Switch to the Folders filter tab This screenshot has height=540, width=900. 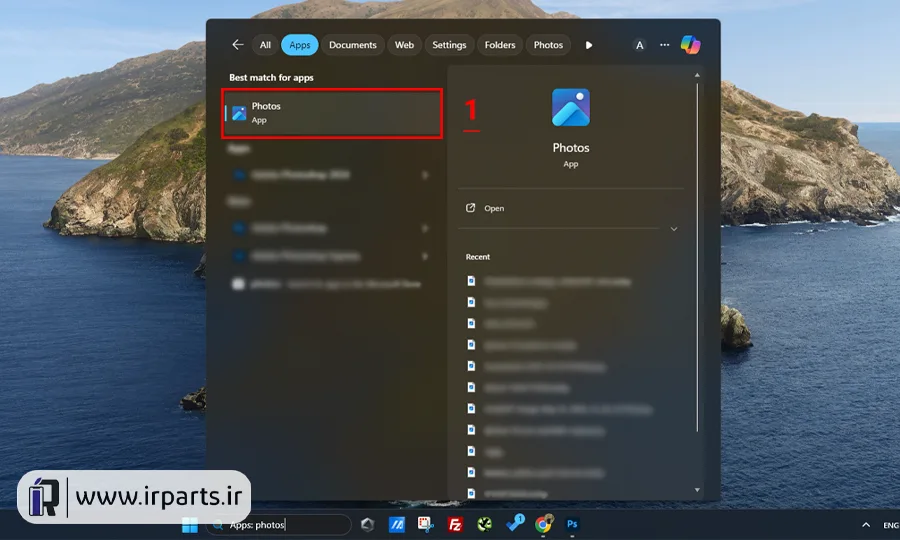[500, 45]
